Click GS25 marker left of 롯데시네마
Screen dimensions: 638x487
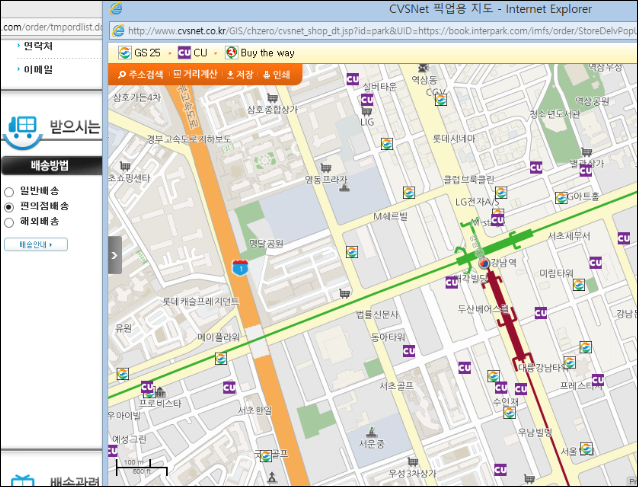point(387,144)
